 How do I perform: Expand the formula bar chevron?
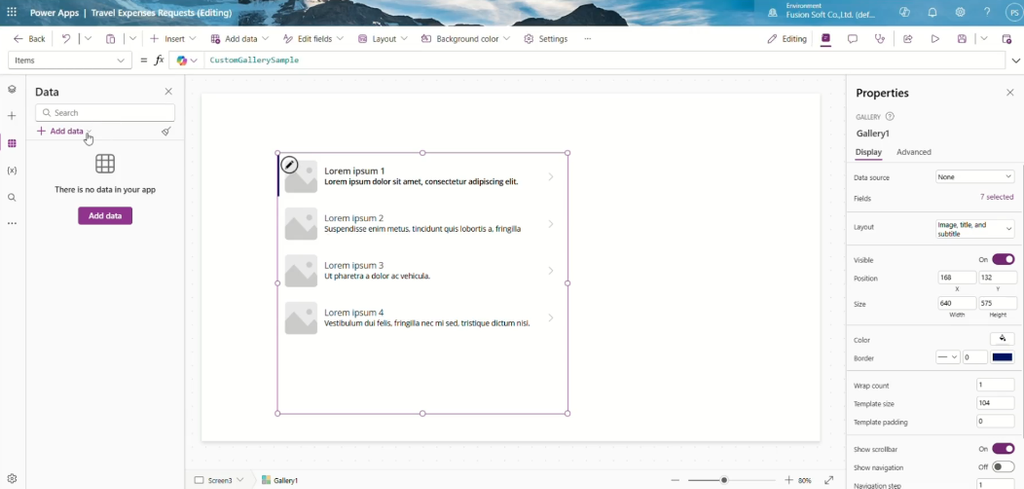click(1016, 61)
